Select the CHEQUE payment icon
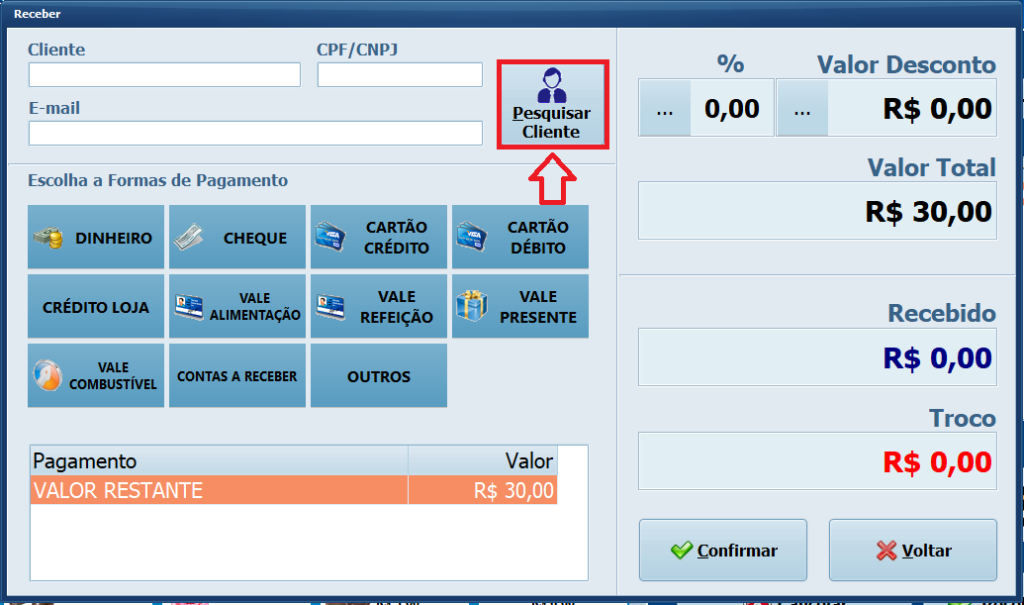 (237, 237)
